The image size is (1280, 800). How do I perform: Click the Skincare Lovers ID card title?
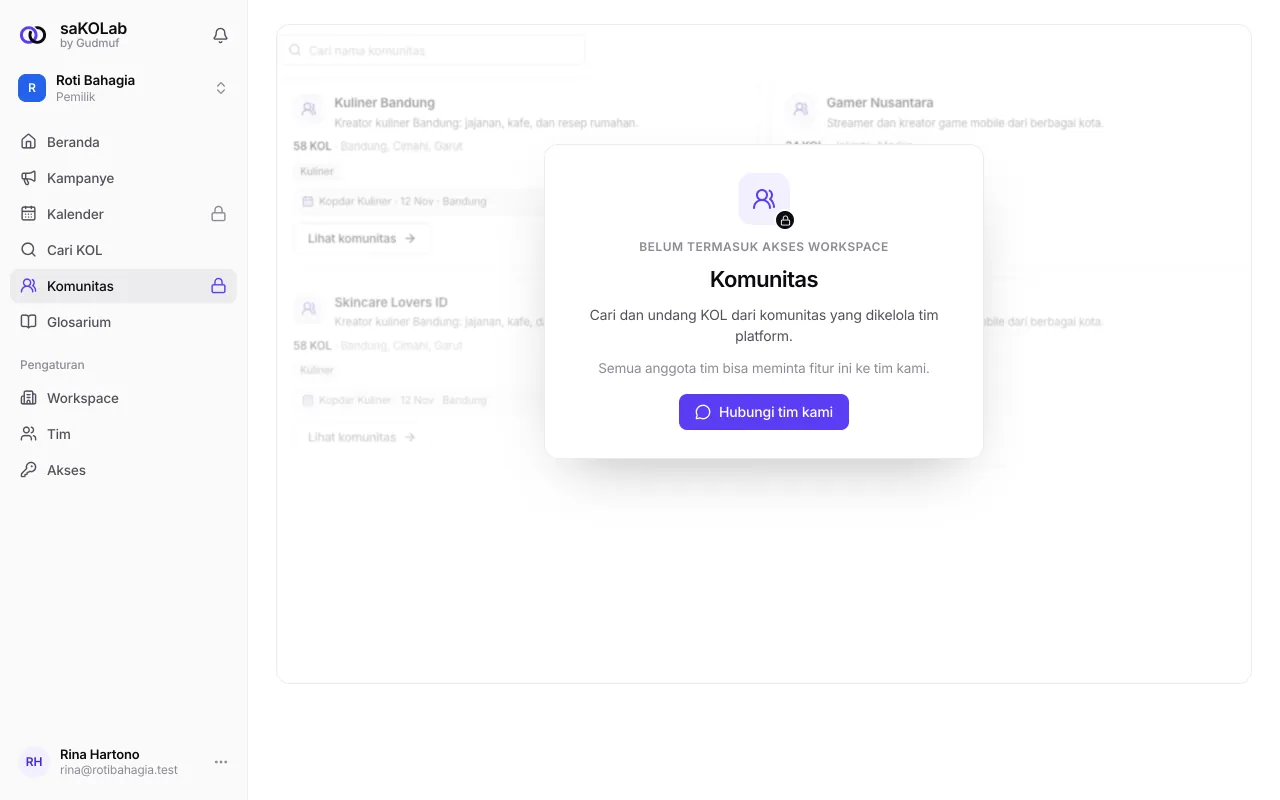(391, 302)
